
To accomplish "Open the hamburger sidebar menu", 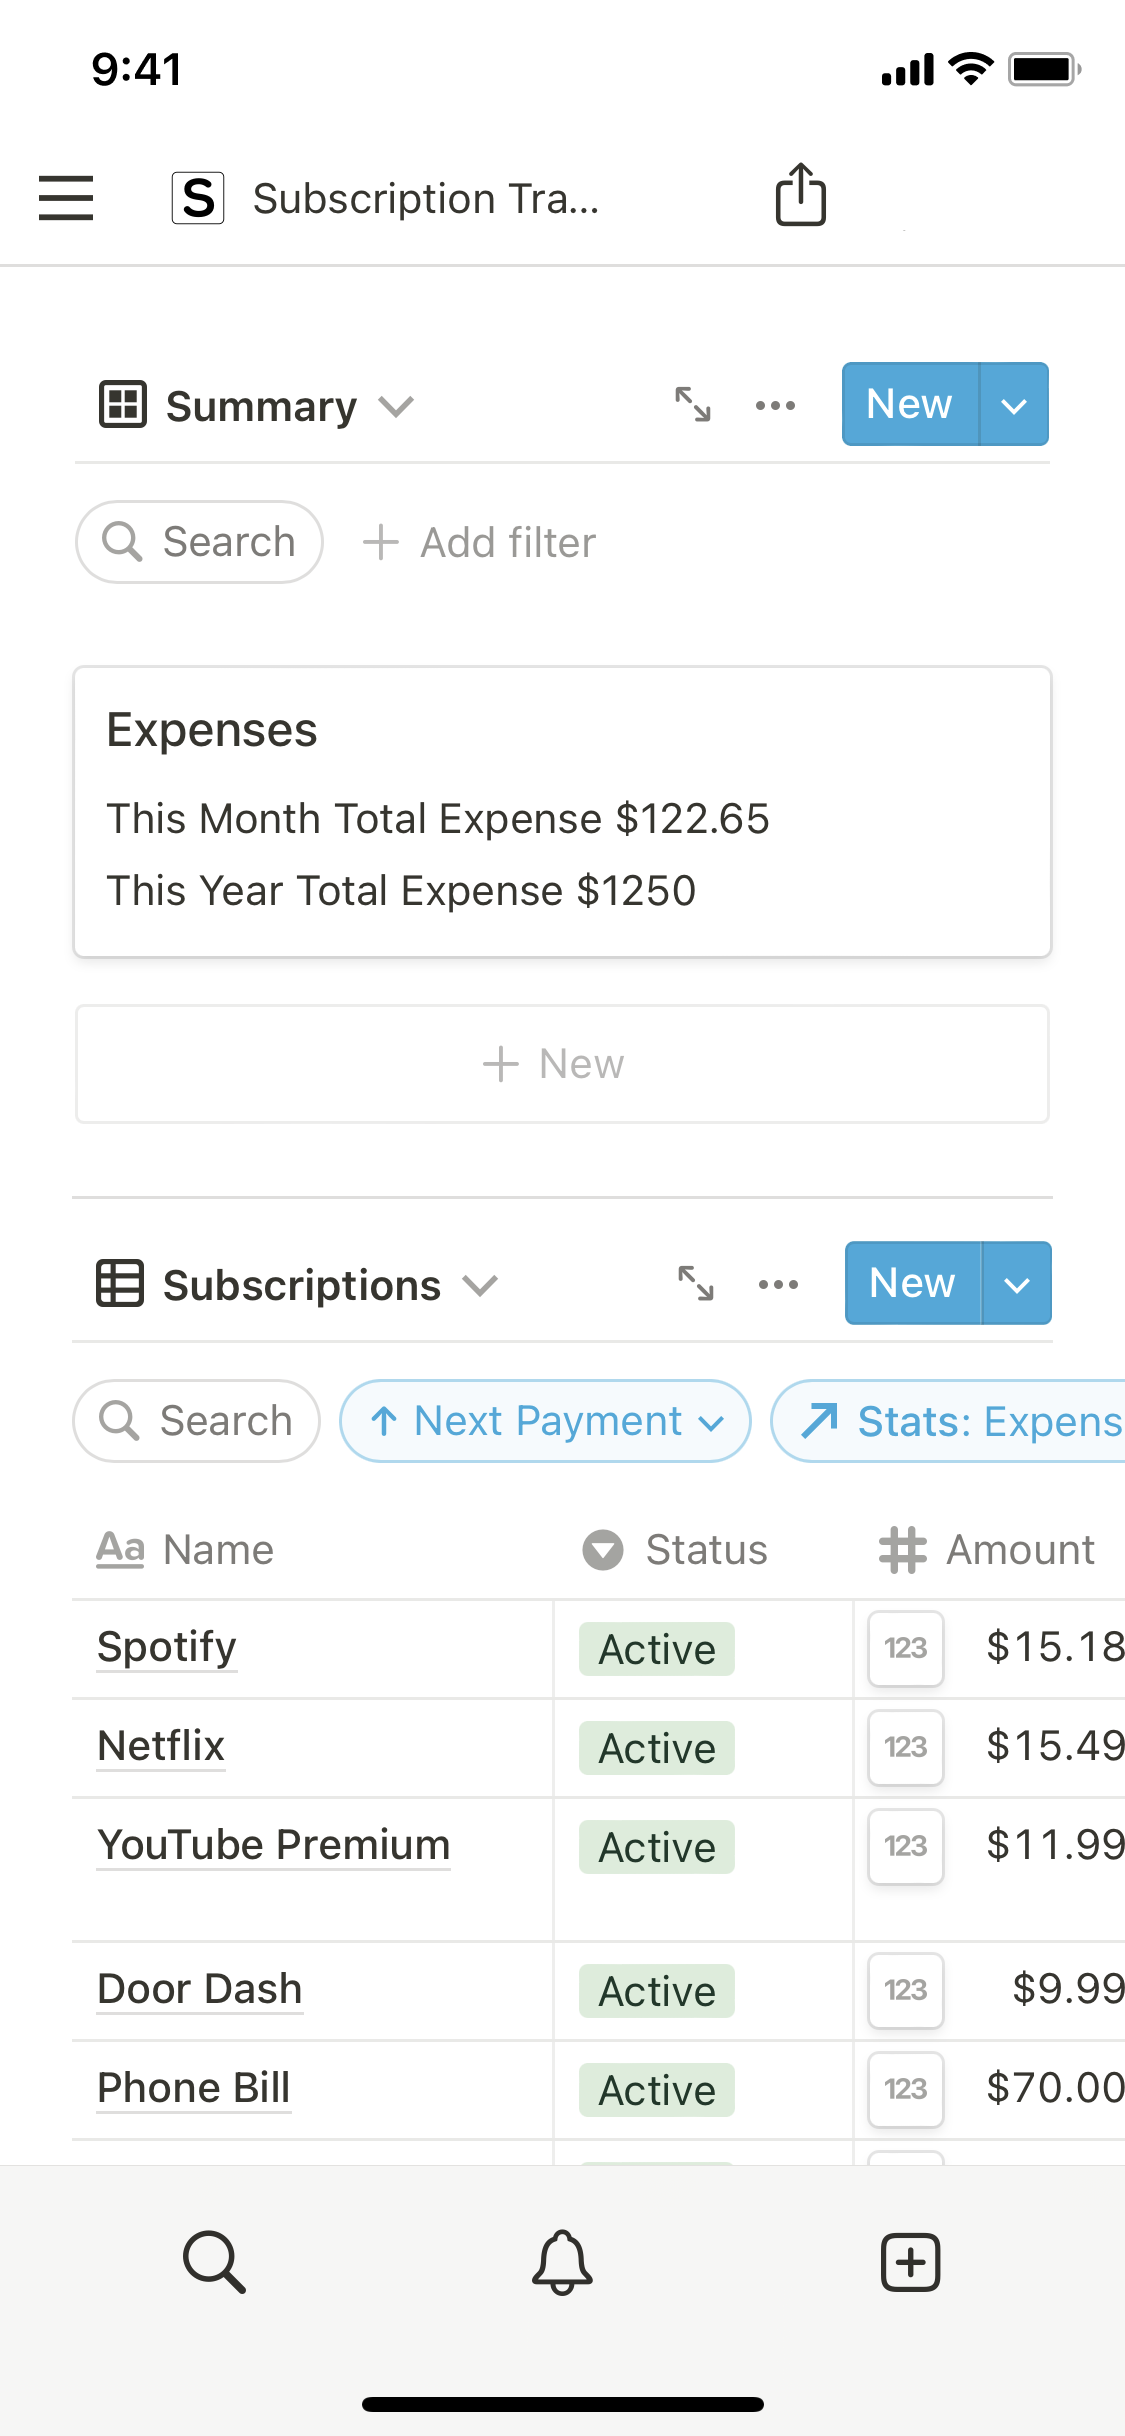I will tap(66, 197).
